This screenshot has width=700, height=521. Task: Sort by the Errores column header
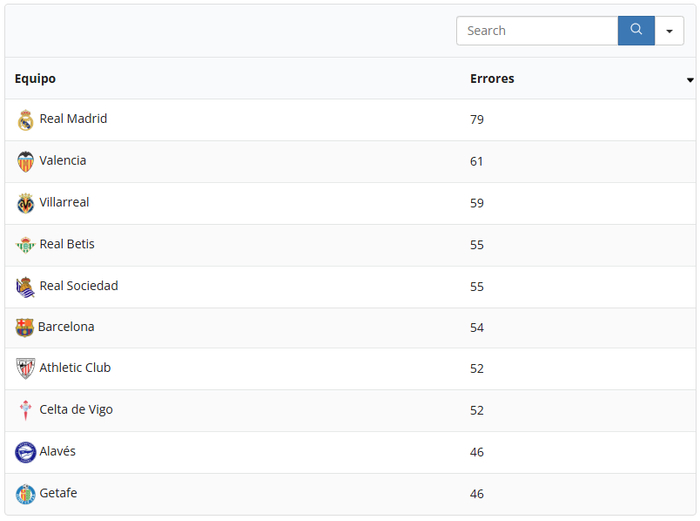pos(492,78)
